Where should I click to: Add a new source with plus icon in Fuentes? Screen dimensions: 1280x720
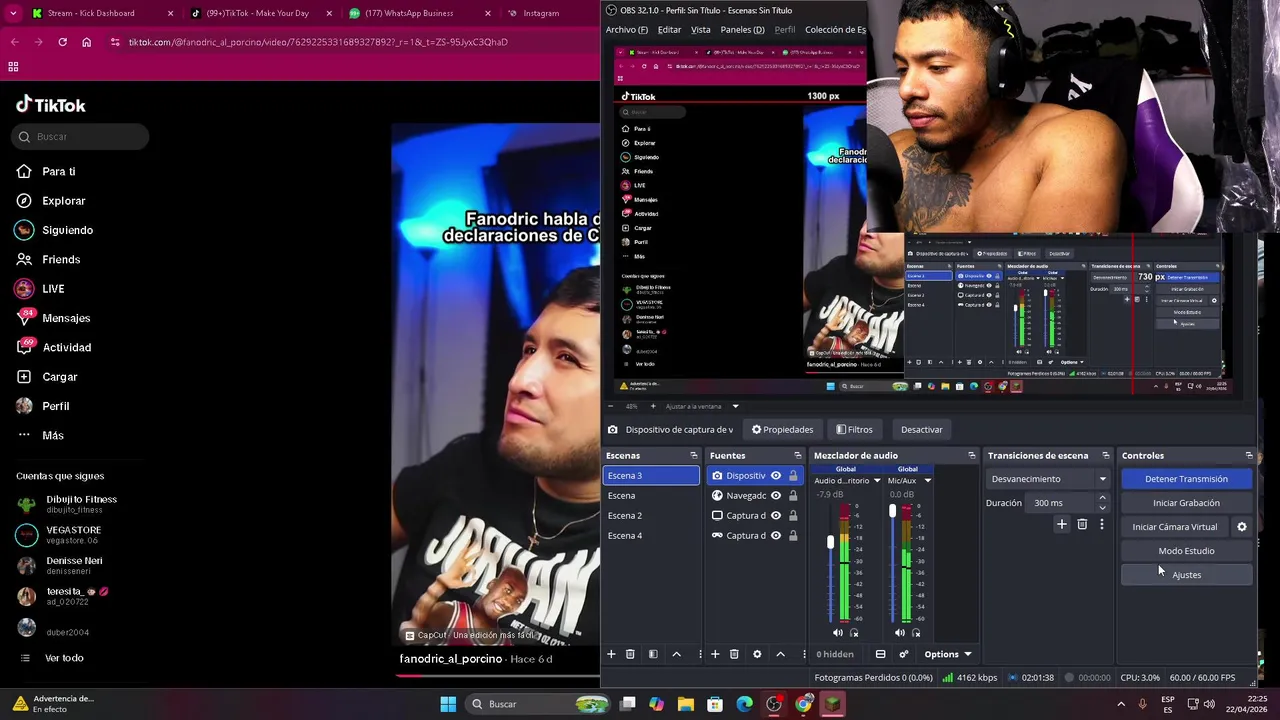point(715,654)
